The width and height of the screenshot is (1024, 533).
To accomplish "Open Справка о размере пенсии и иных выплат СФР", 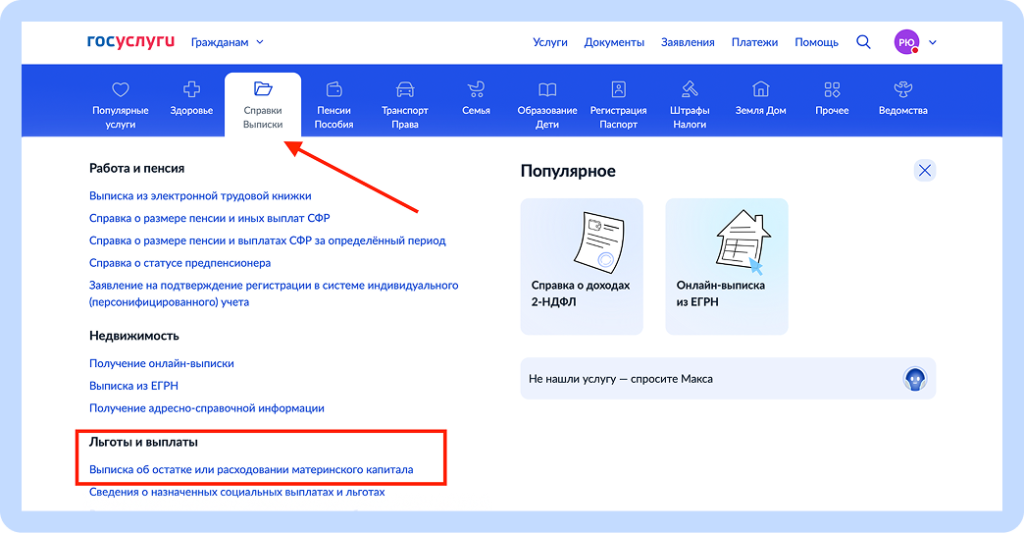I will click(x=210, y=218).
